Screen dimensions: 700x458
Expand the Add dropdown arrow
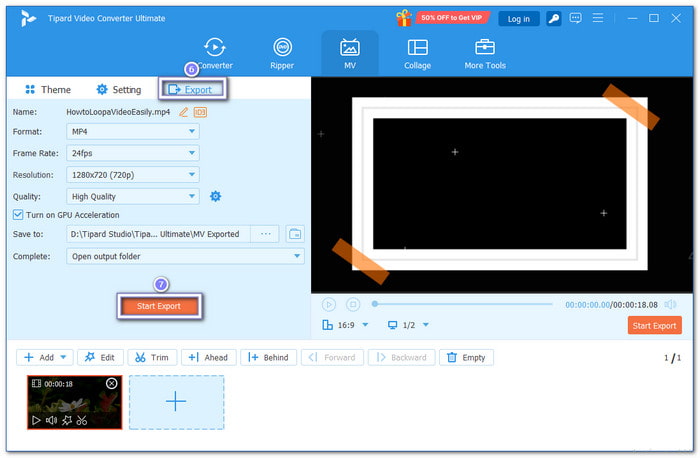click(63, 358)
